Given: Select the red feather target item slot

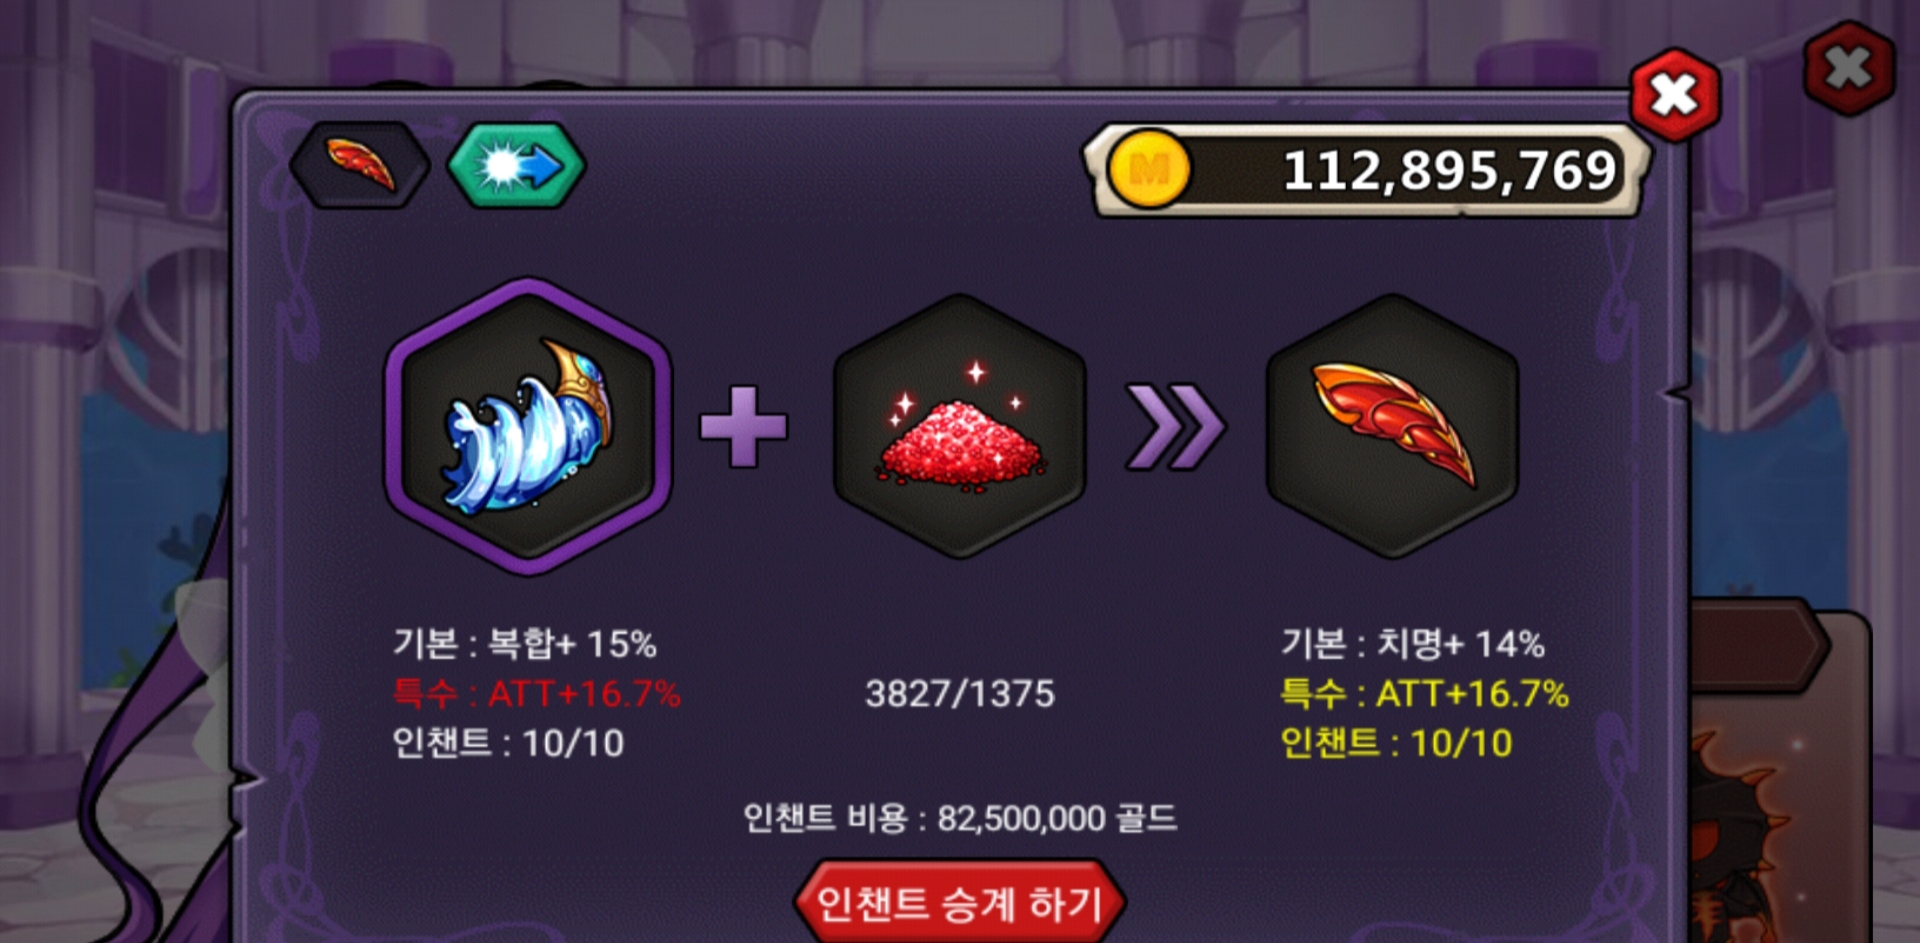Looking at the screenshot, I should pos(1392,426).
